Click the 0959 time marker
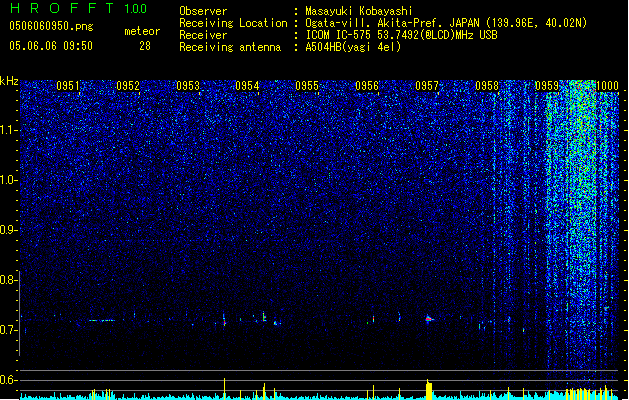 click(x=547, y=86)
